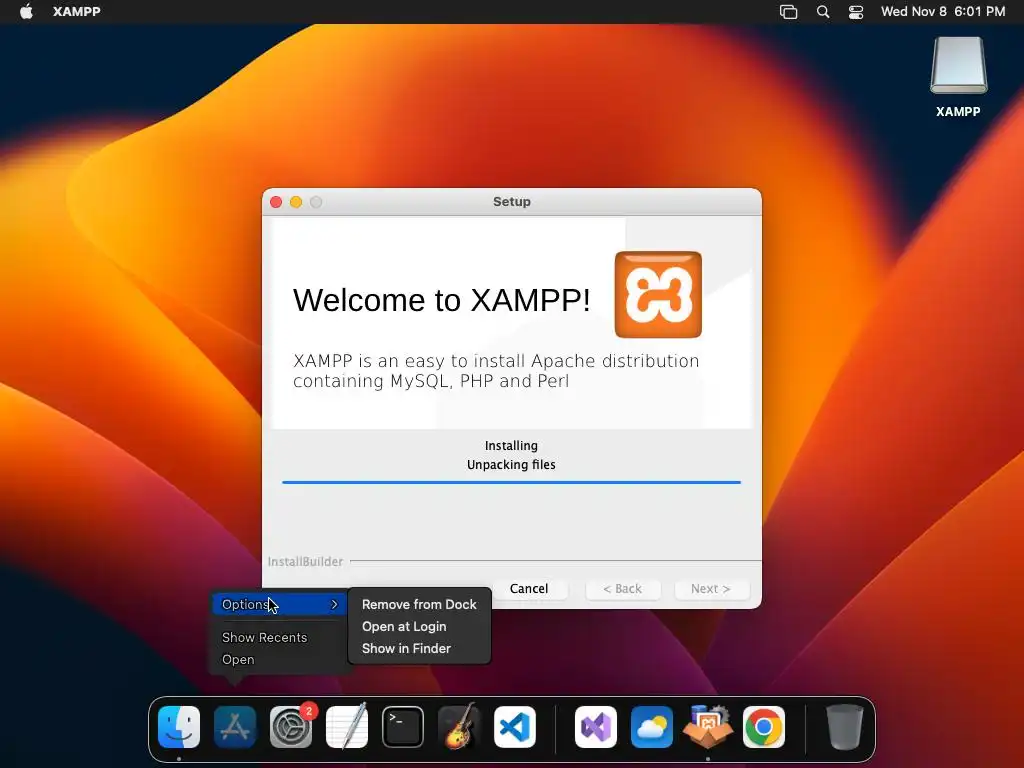This screenshot has width=1024, height=768.
Task: Click the Stage Manager windows icon in menu bar
Action: tap(788, 12)
